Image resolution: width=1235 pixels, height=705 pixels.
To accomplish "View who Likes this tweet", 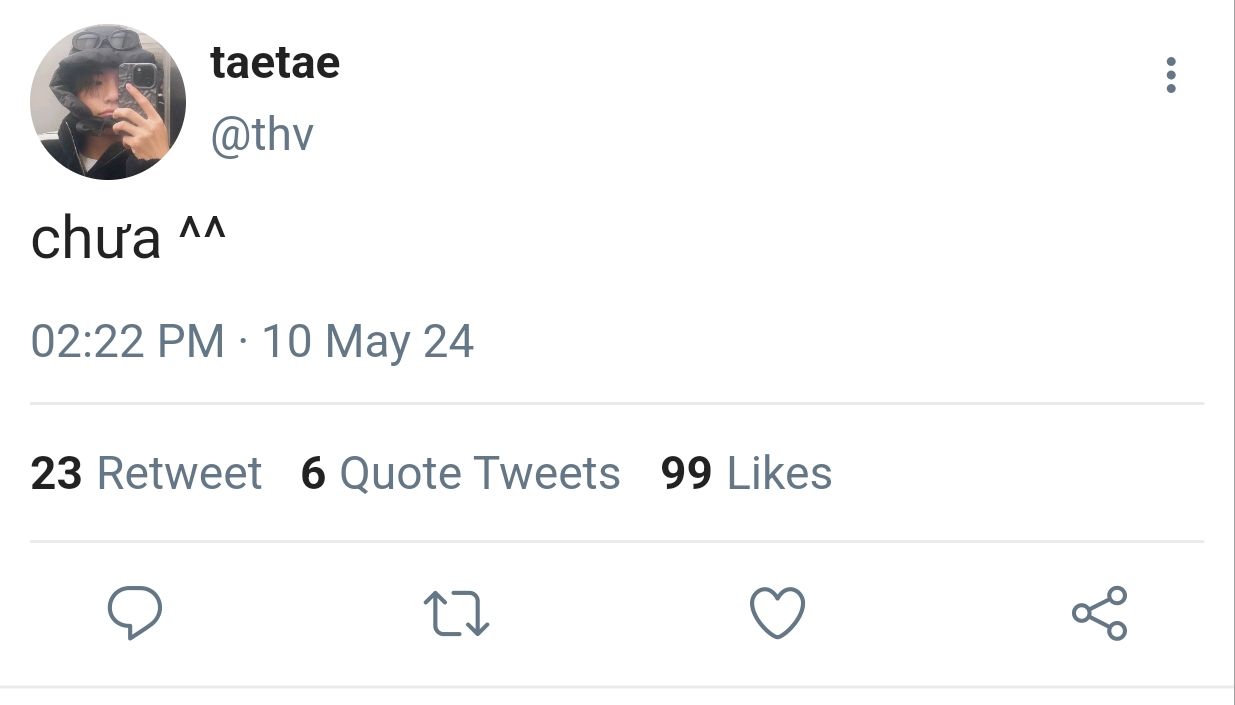I will [779, 473].
